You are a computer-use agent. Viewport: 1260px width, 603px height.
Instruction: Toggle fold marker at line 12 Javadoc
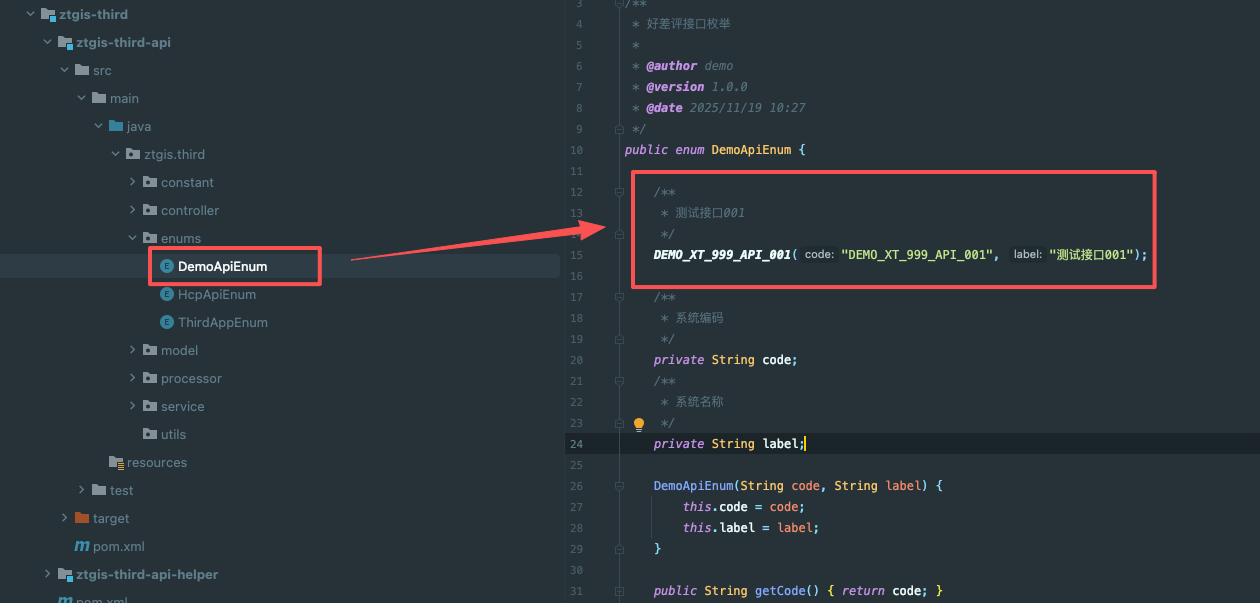620,192
